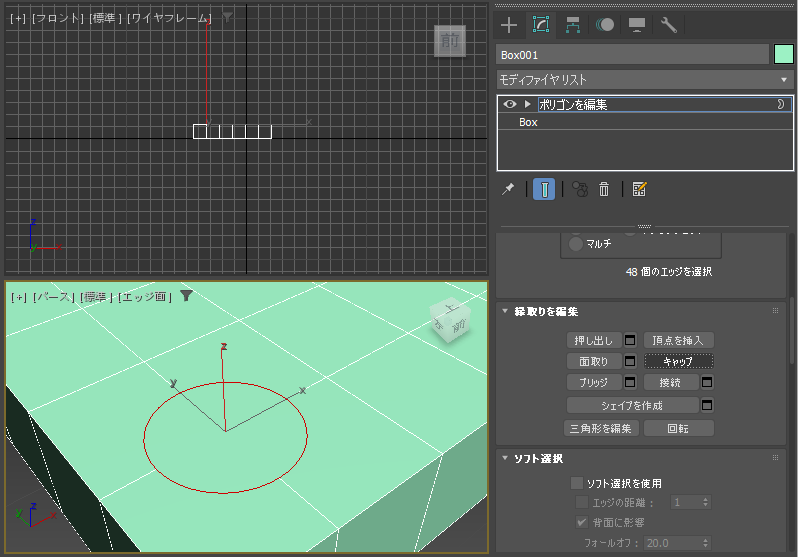Click the エッジの距離 value field

tap(686, 503)
